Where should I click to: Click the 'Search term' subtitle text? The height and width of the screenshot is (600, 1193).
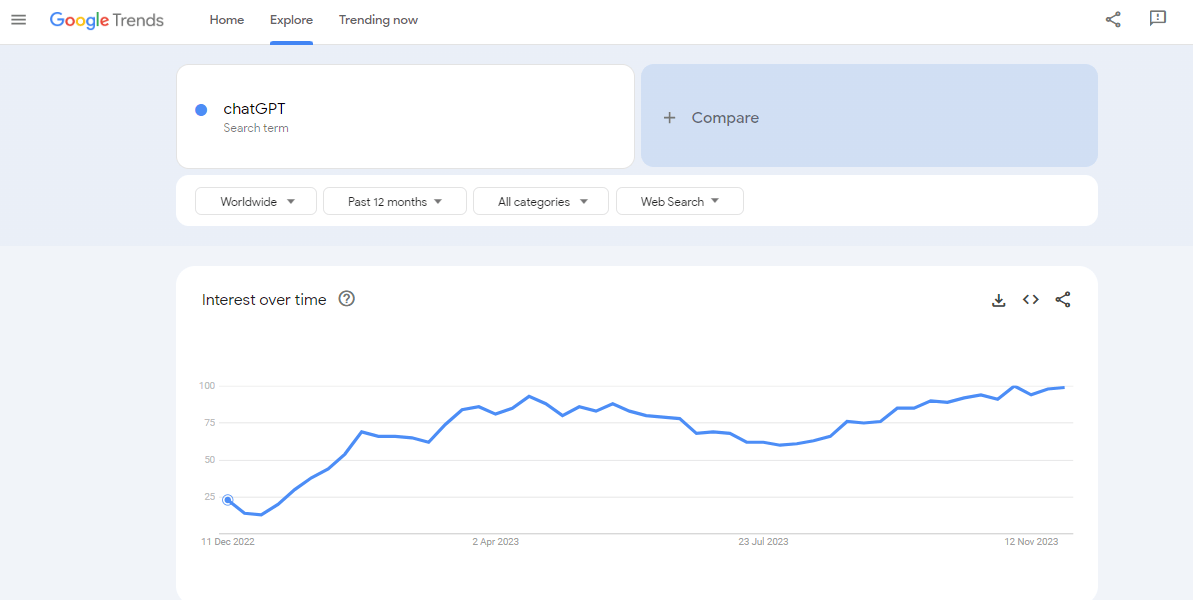(x=256, y=129)
